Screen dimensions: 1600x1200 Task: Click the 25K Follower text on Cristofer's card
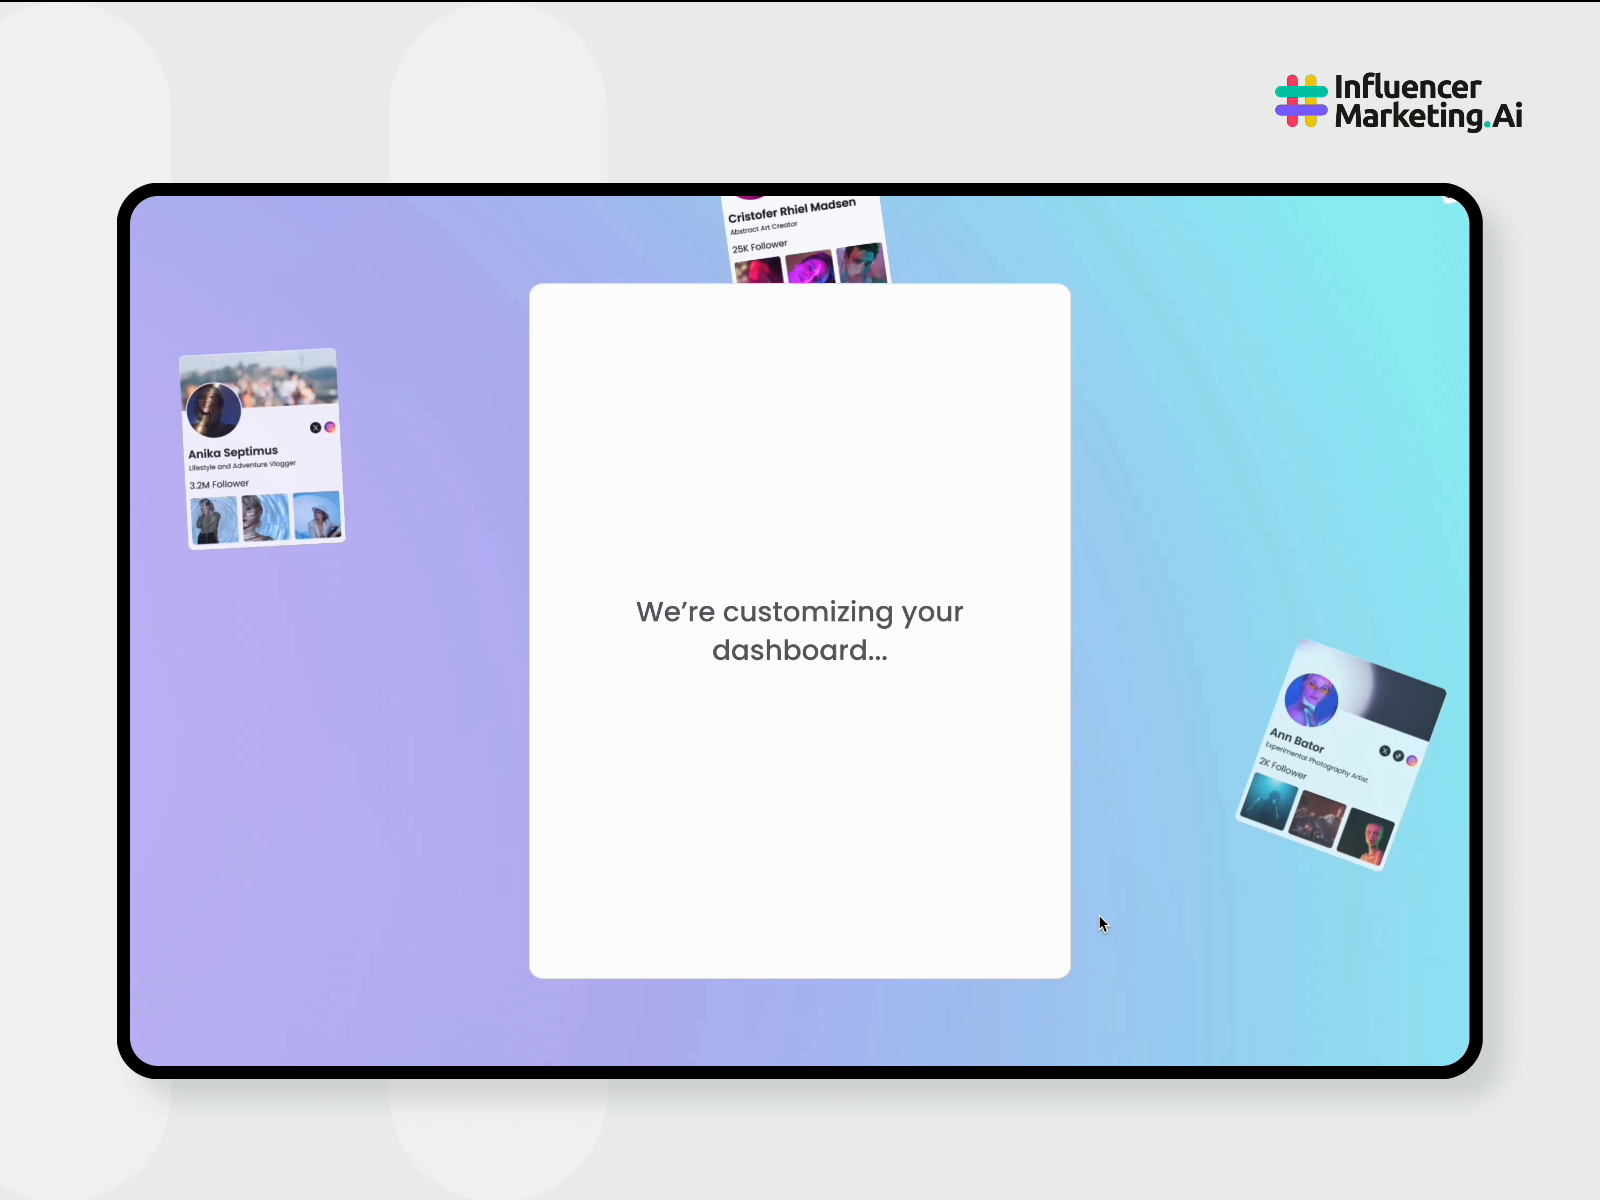point(759,246)
